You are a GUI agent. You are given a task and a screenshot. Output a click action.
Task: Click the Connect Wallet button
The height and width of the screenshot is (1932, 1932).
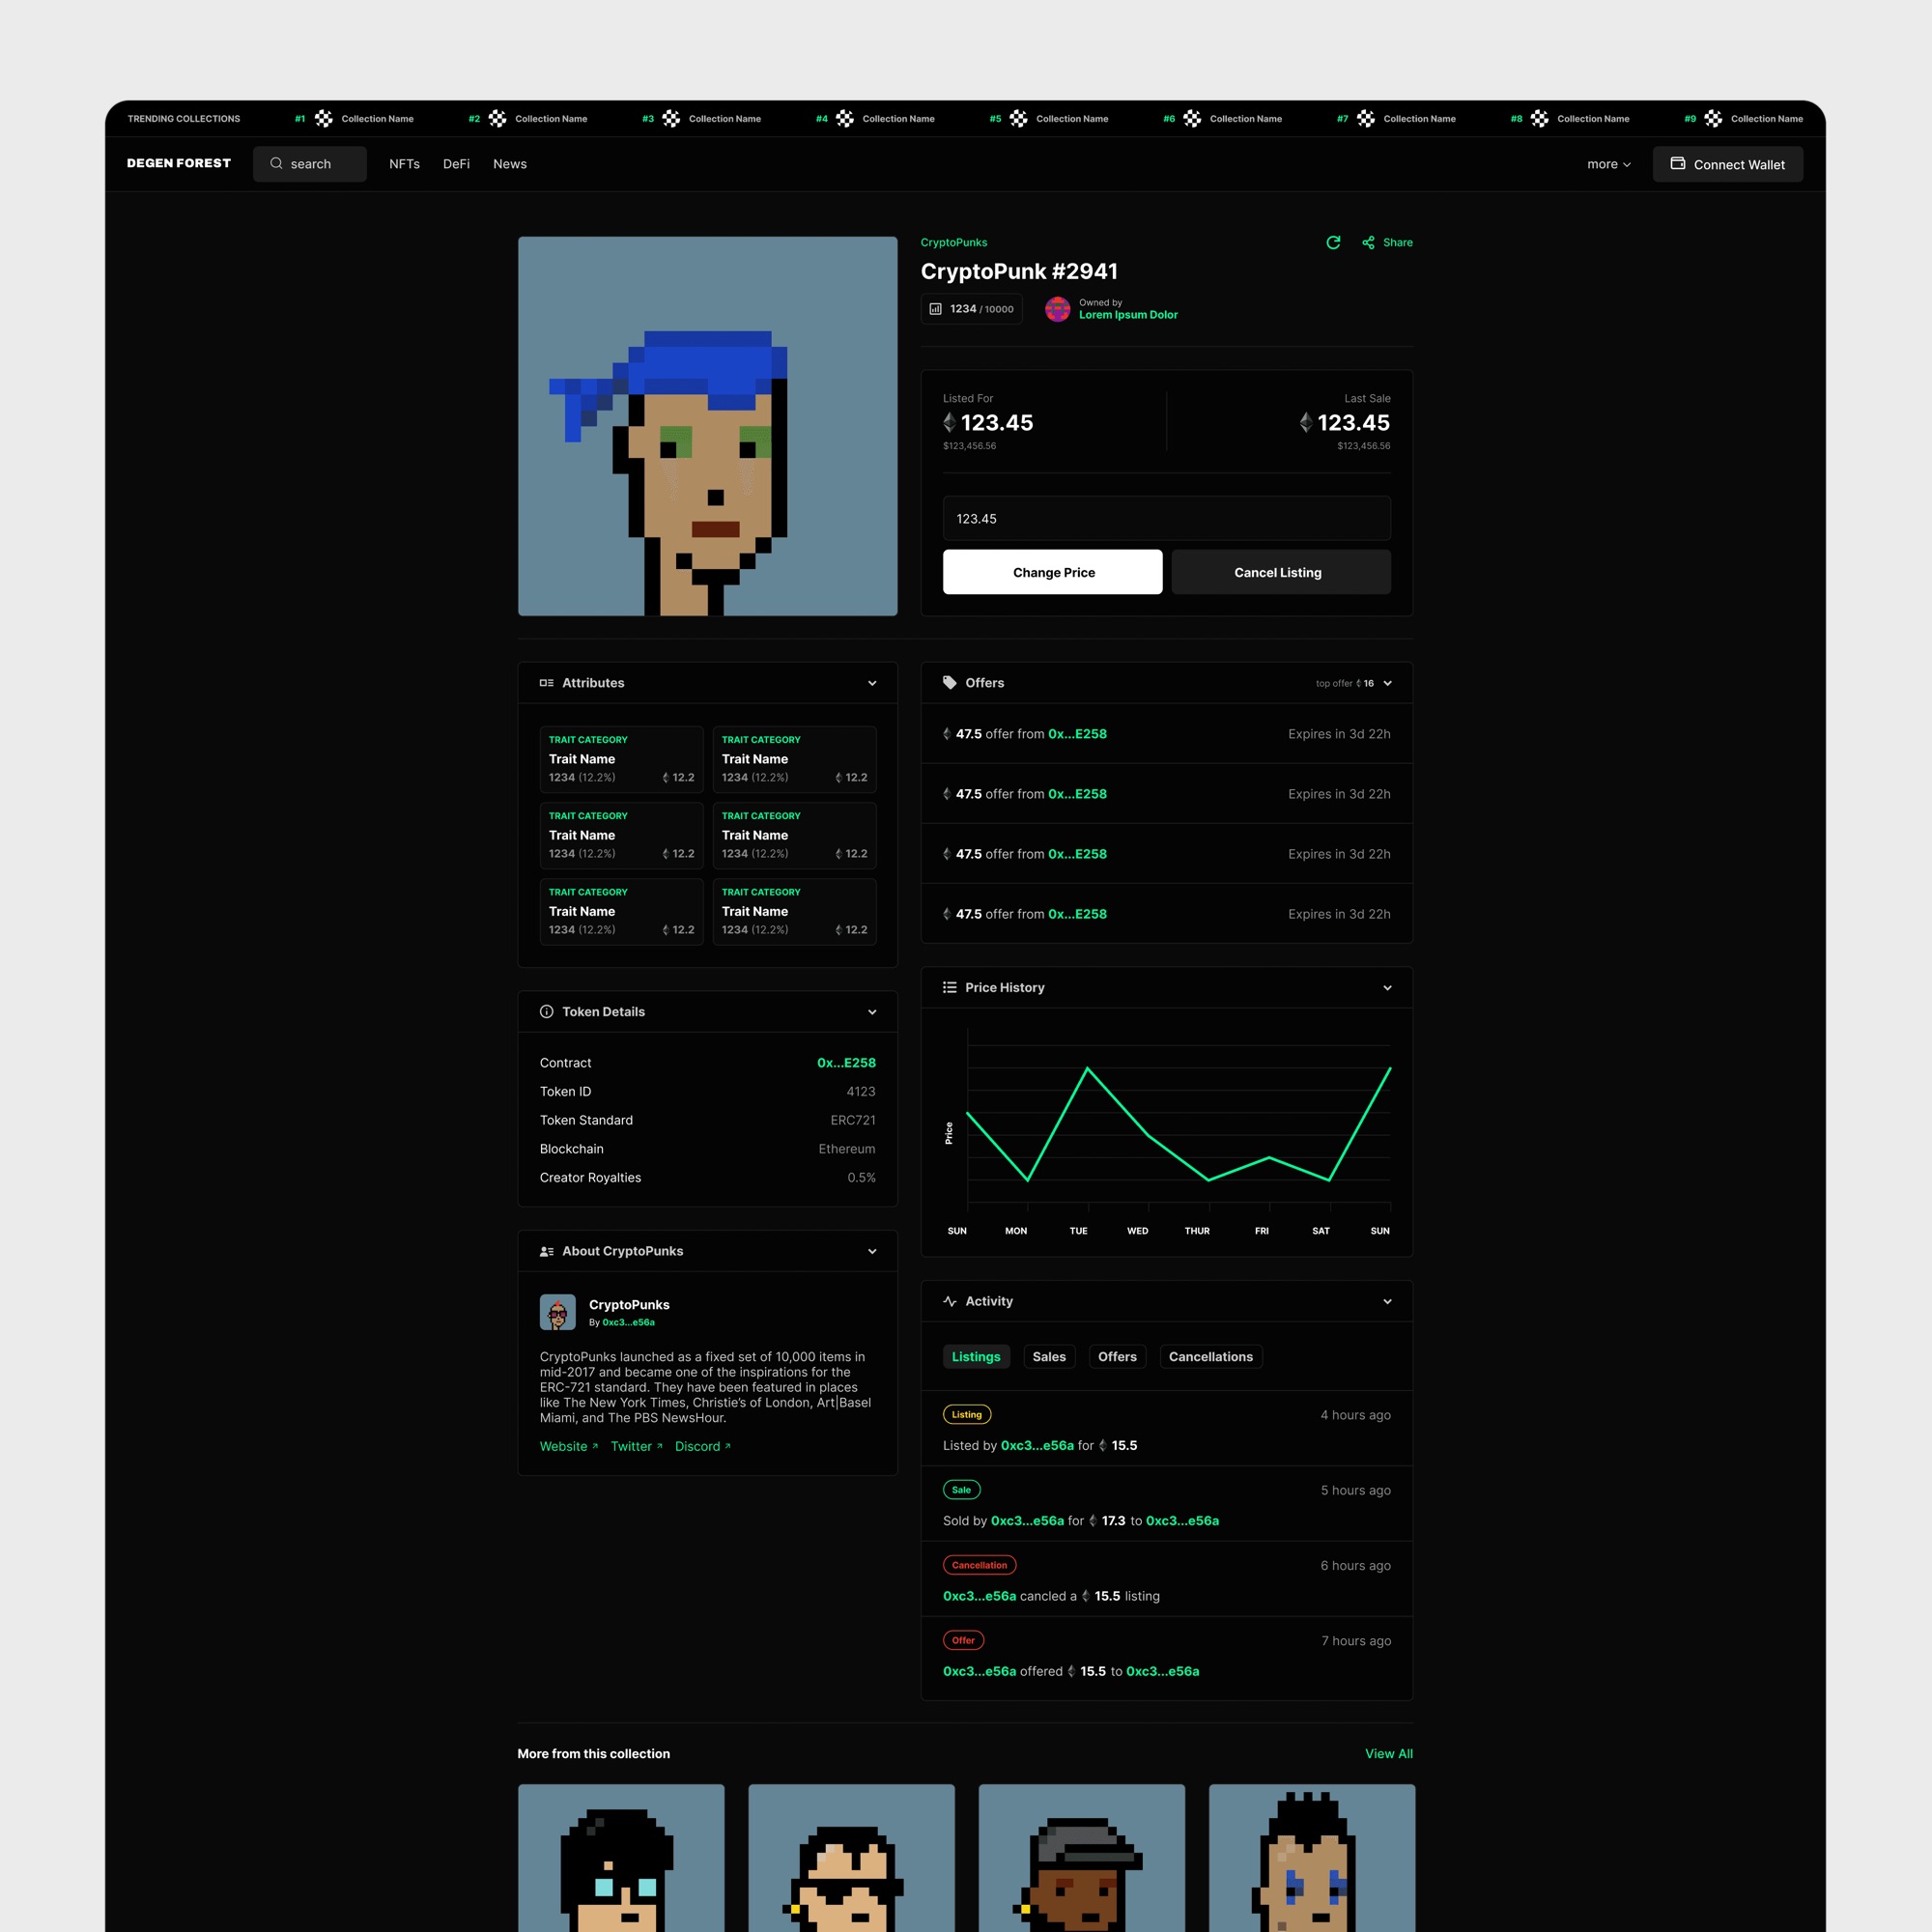[x=1728, y=164]
